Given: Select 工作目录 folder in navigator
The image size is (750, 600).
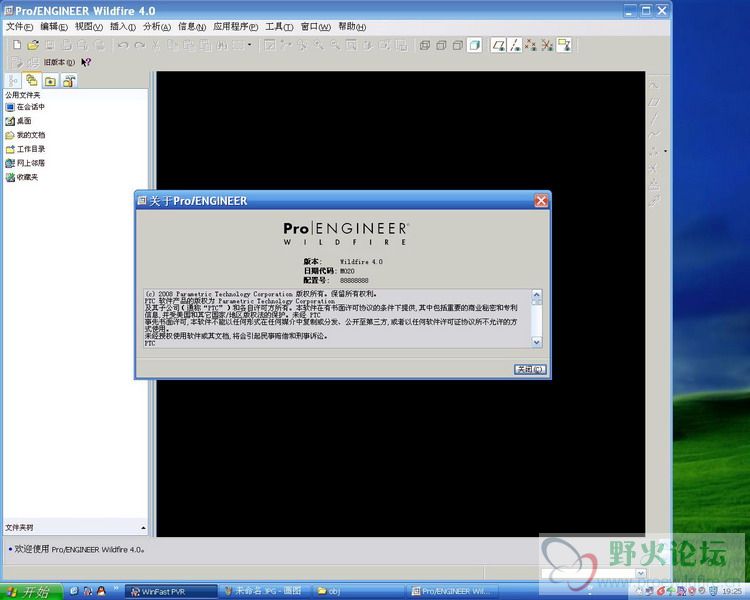Looking at the screenshot, I should [25, 149].
